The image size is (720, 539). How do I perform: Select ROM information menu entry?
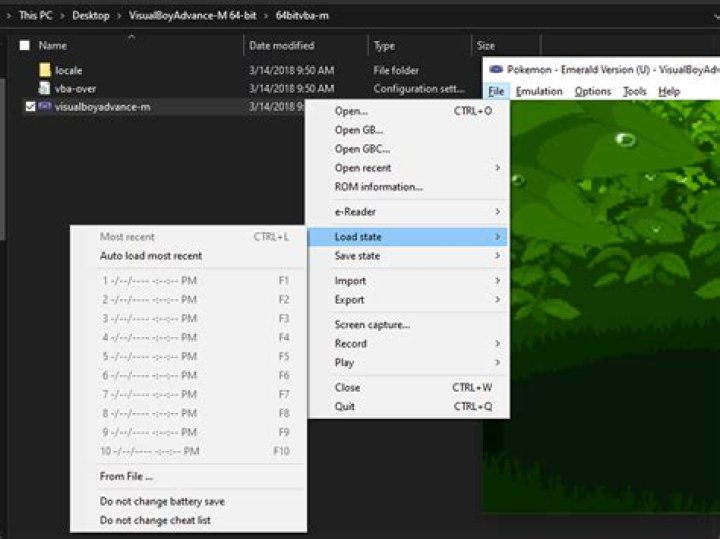pyautogui.click(x=378, y=187)
